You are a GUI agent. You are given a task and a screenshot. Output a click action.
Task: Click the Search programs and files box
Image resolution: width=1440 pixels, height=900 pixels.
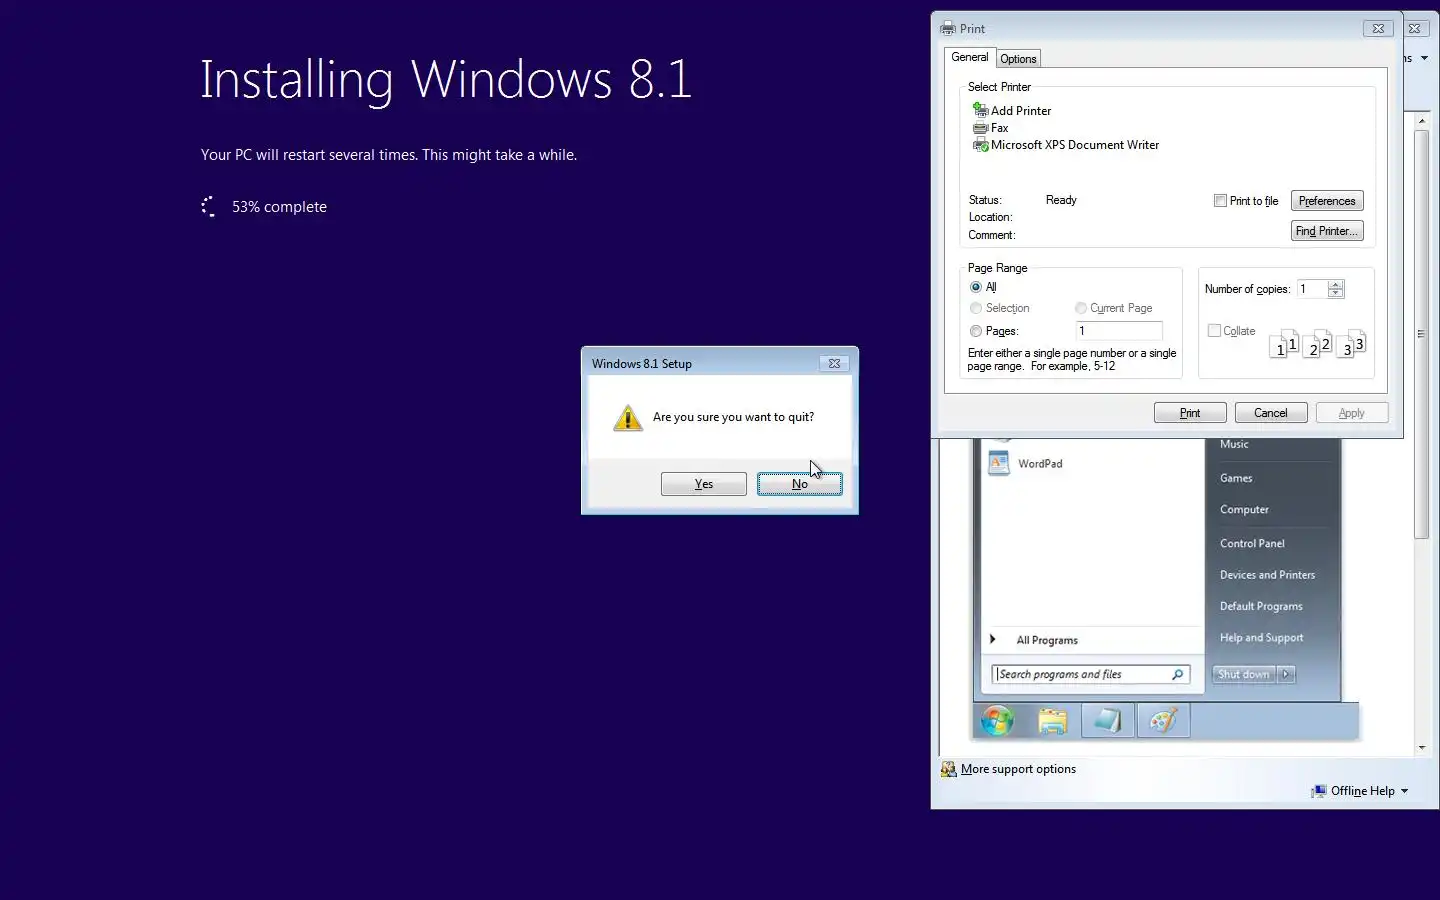(x=1091, y=674)
